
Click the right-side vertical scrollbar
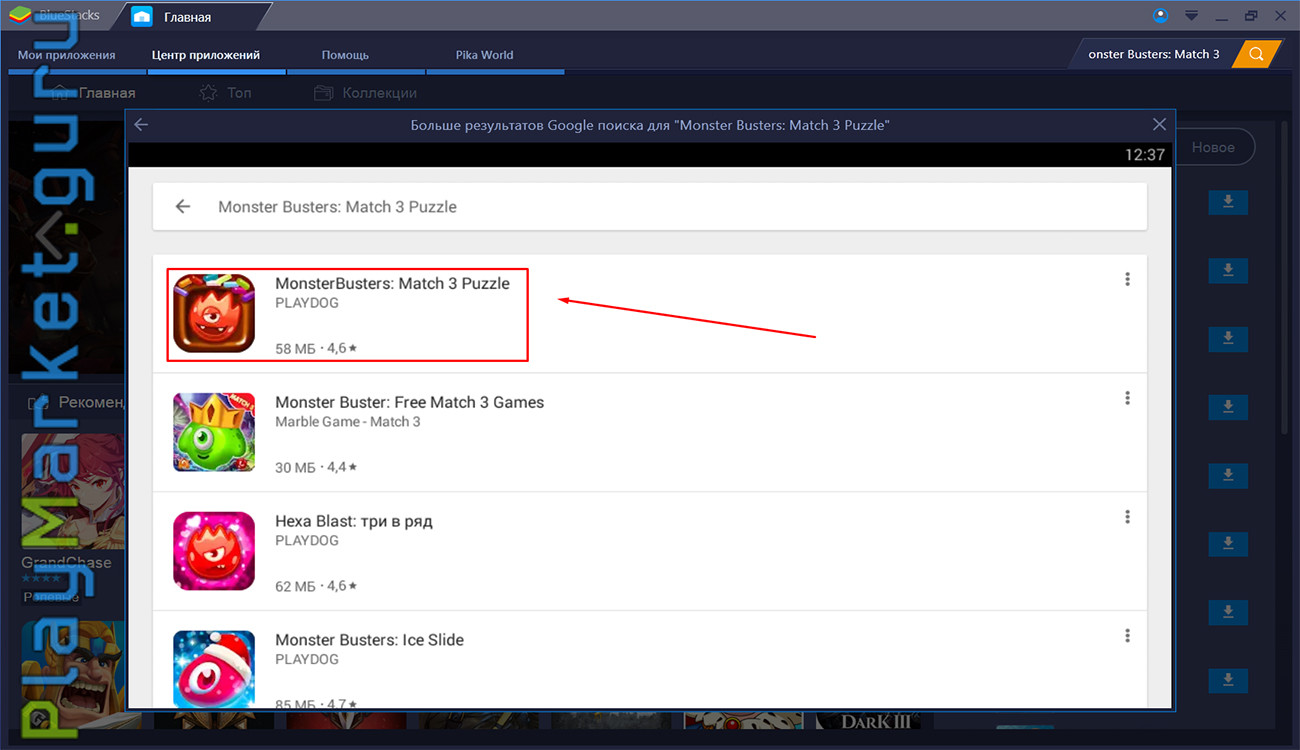(x=1286, y=280)
